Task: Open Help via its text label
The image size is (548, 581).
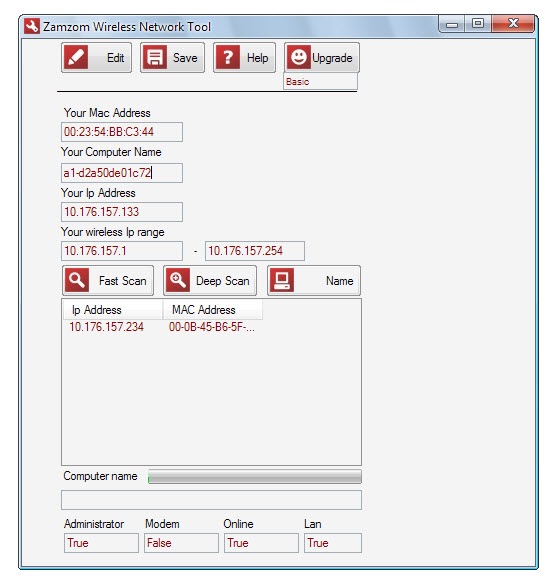Action: [x=258, y=58]
